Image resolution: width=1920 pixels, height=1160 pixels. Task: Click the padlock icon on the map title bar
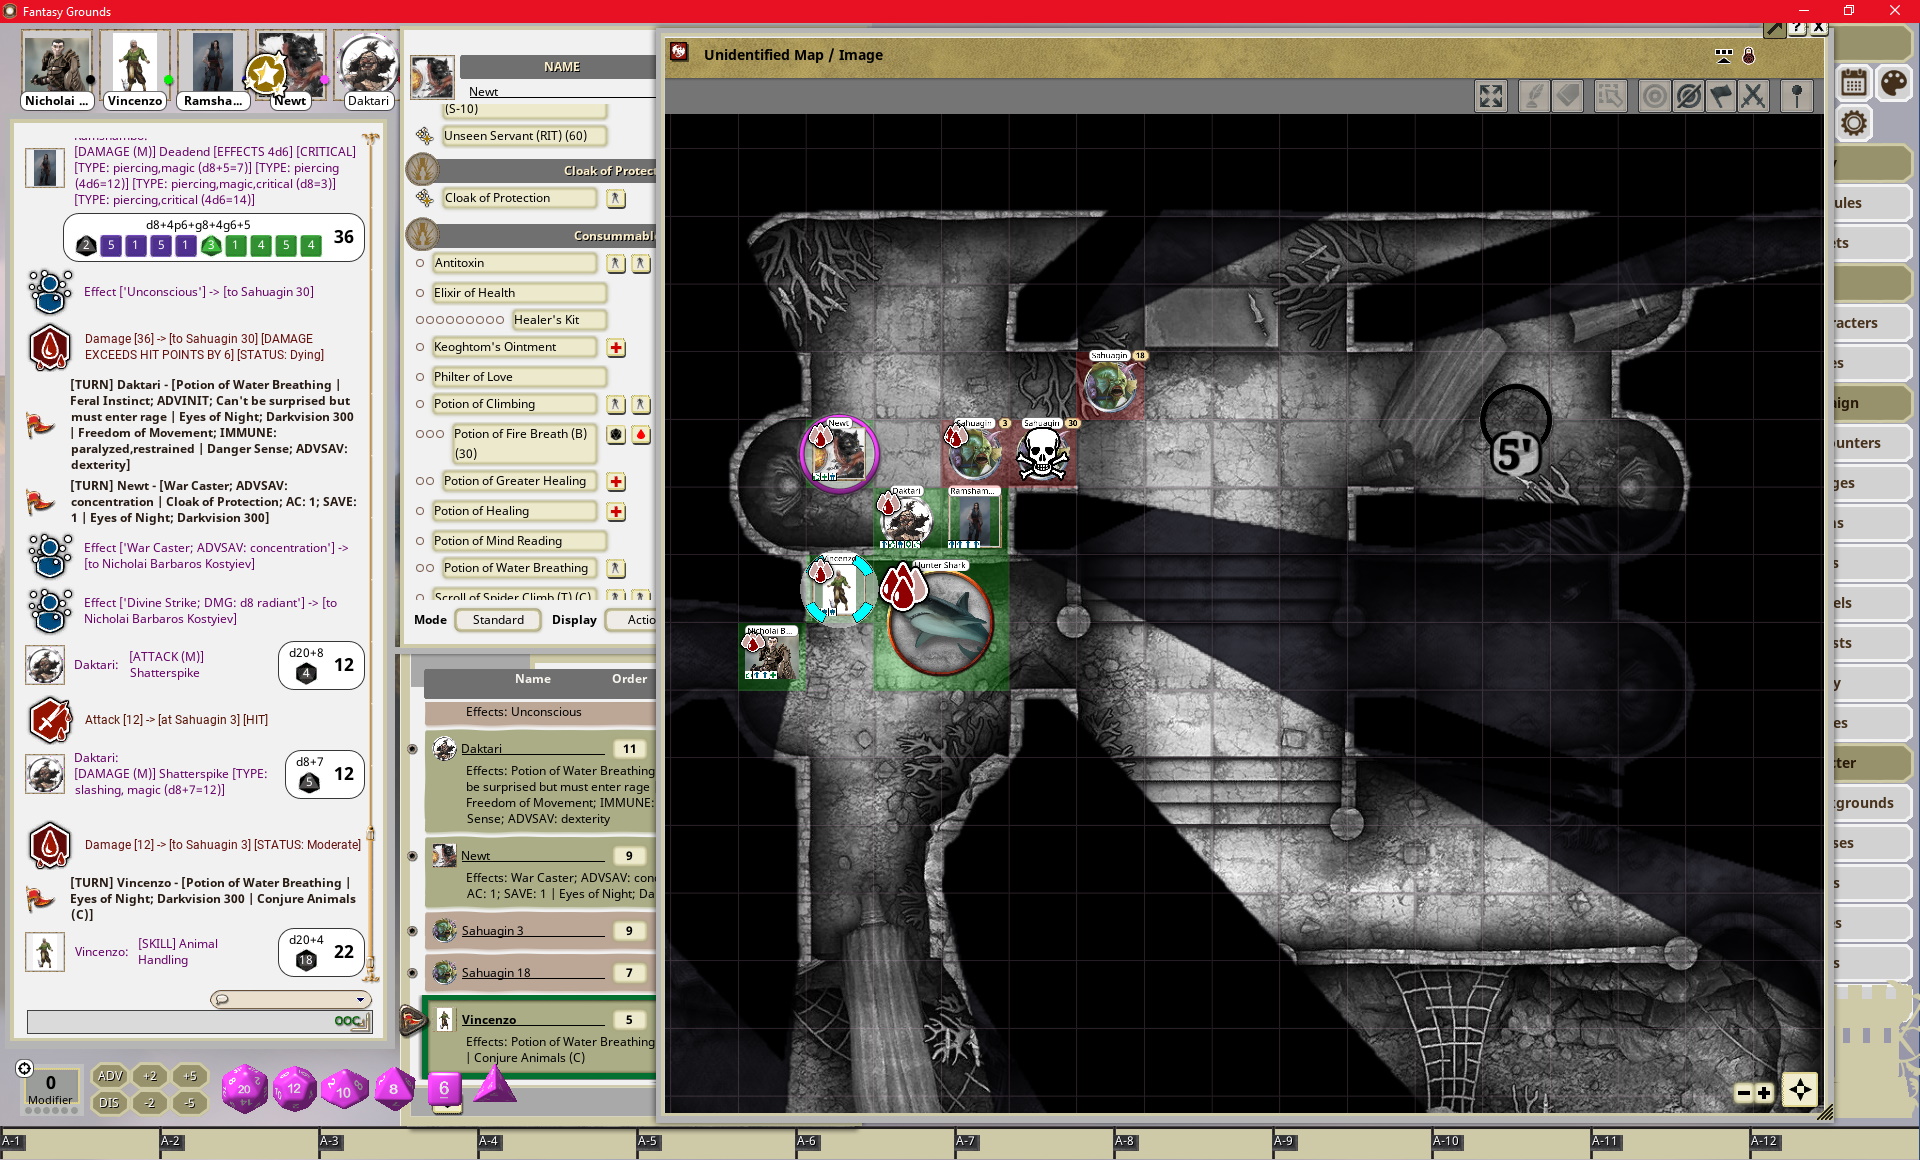tap(1748, 56)
